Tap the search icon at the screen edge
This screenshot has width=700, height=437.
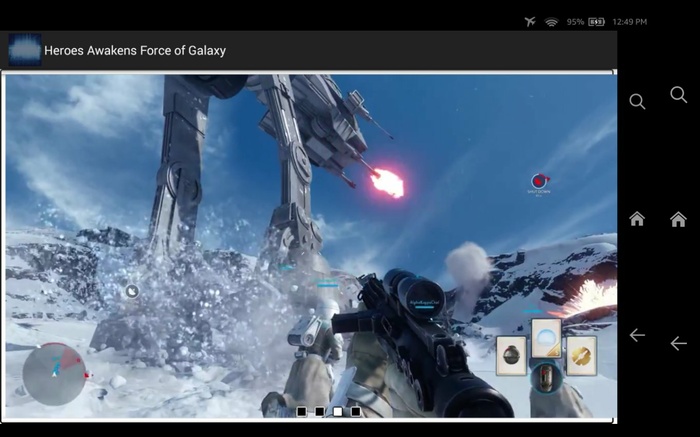[679, 95]
